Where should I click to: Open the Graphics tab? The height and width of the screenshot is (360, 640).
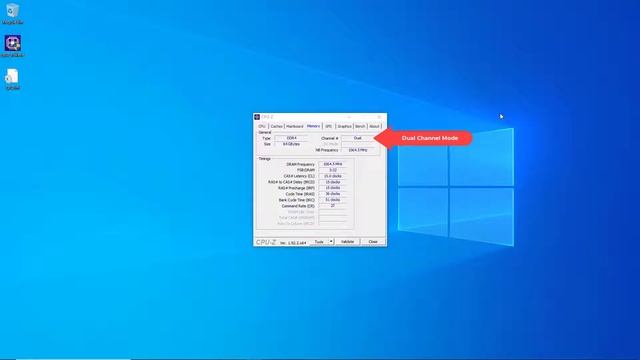click(344, 127)
